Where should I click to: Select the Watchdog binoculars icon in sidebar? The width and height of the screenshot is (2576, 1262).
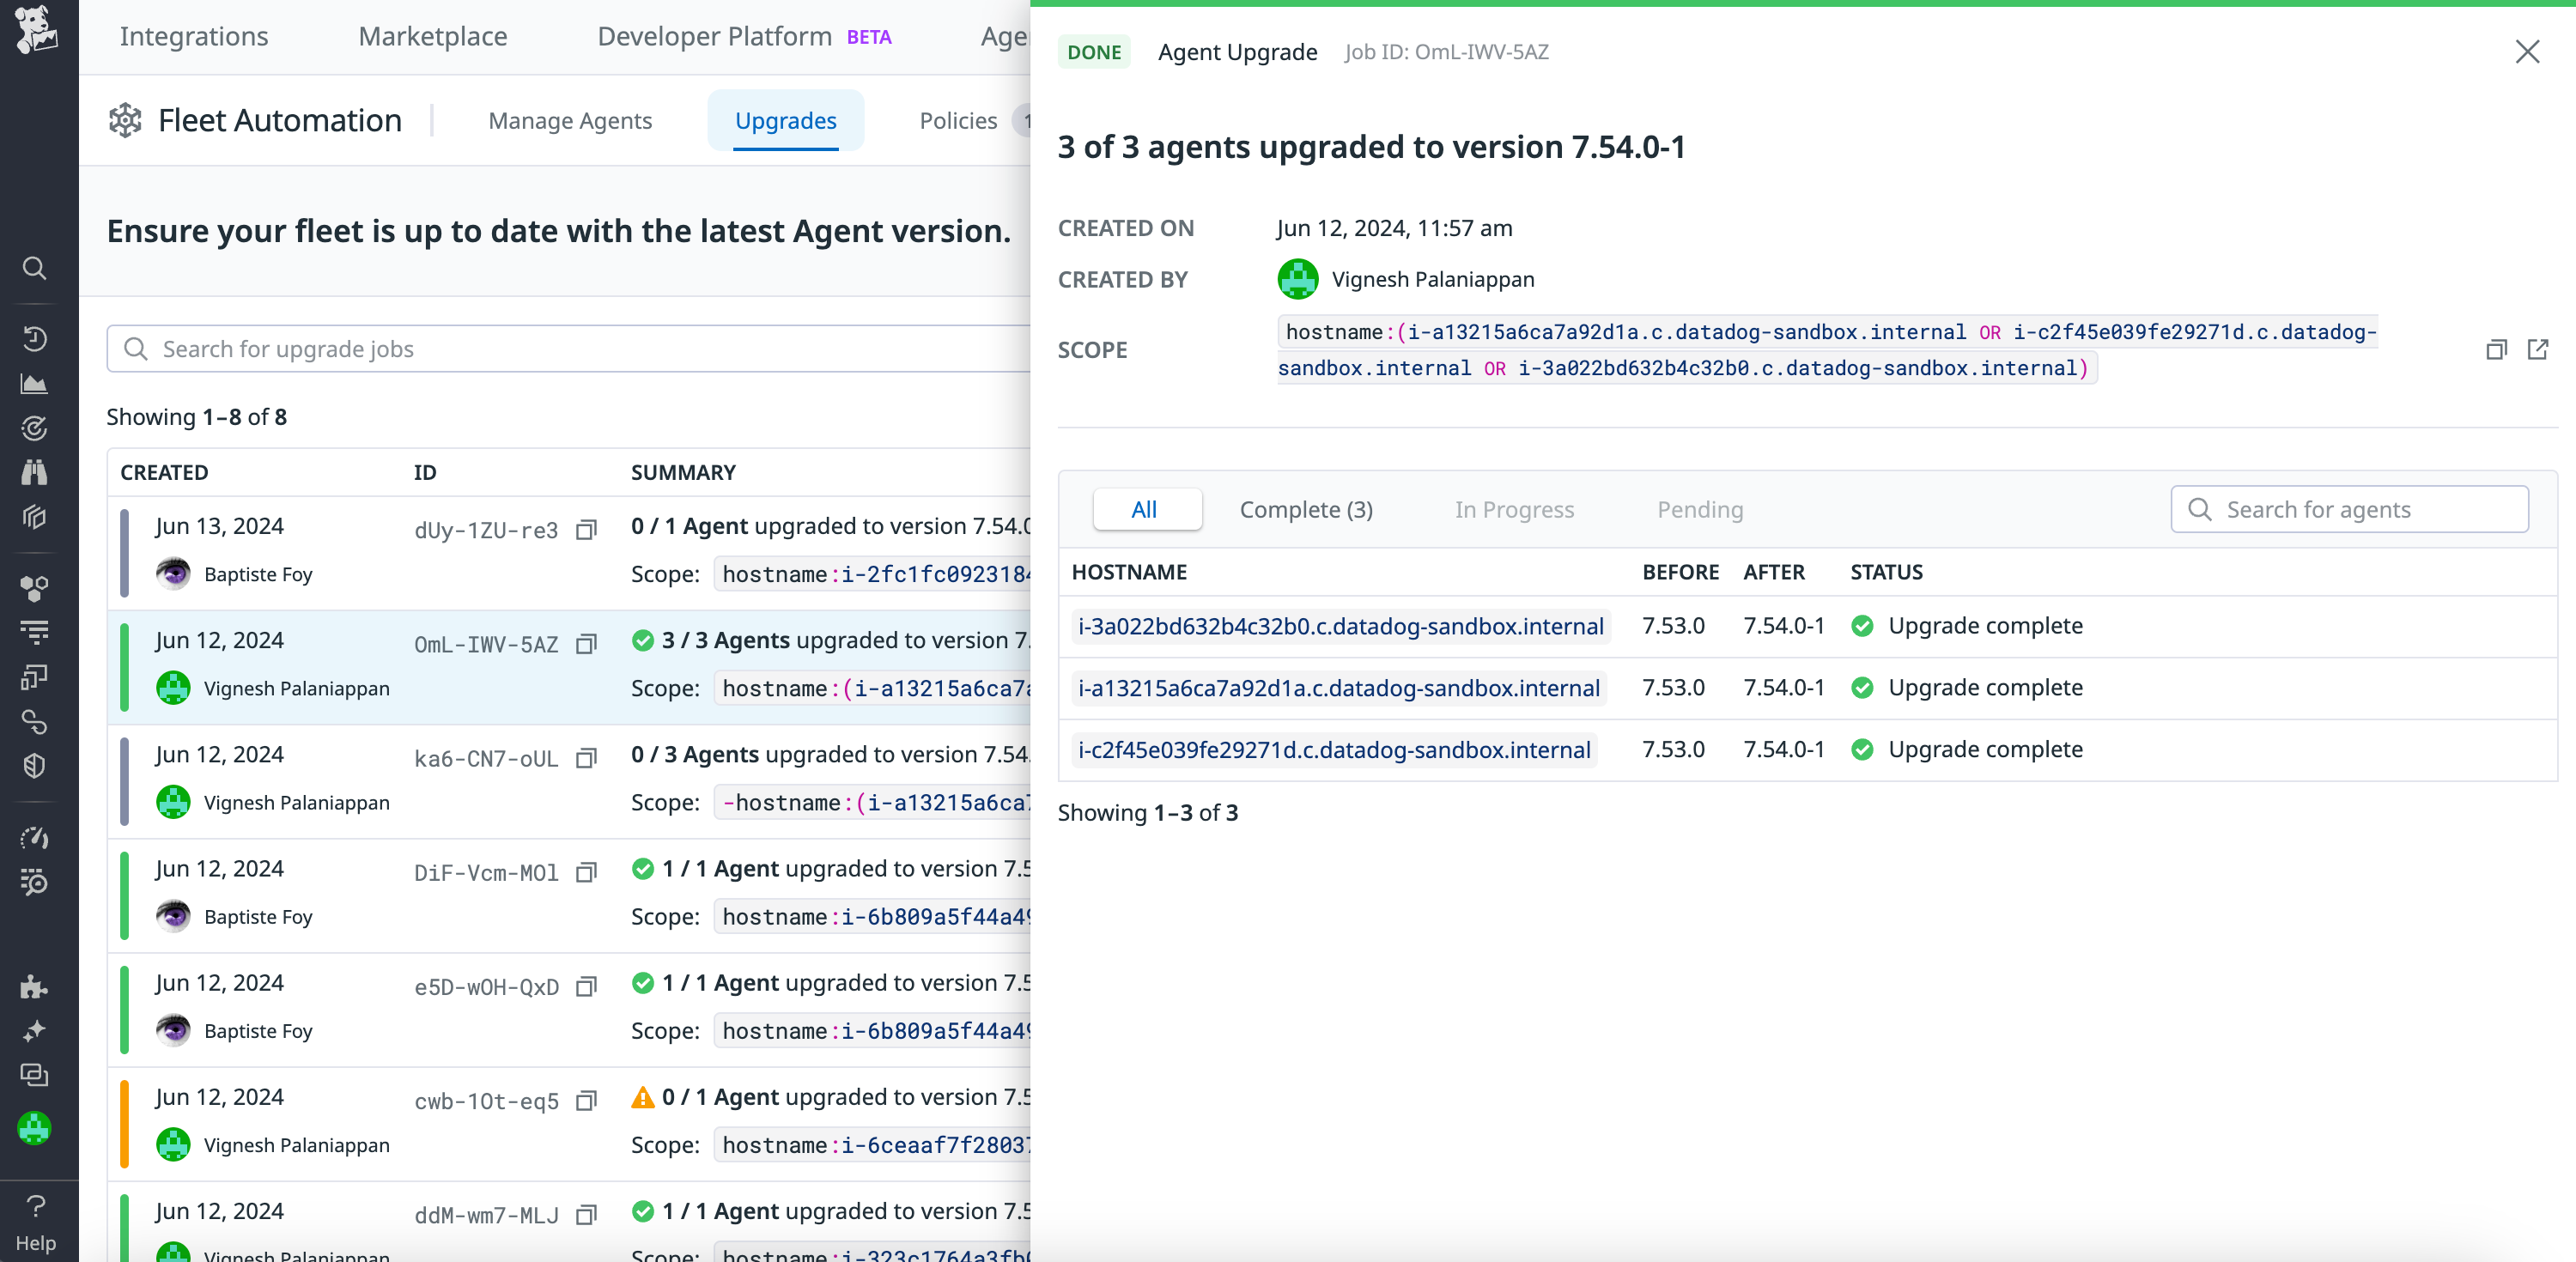(x=35, y=472)
